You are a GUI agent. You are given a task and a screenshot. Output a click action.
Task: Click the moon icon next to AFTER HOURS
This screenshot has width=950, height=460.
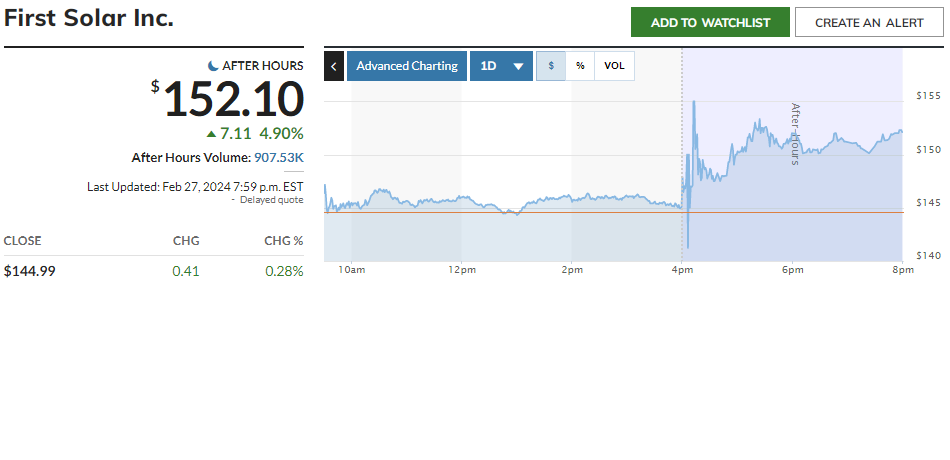point(213,66)
